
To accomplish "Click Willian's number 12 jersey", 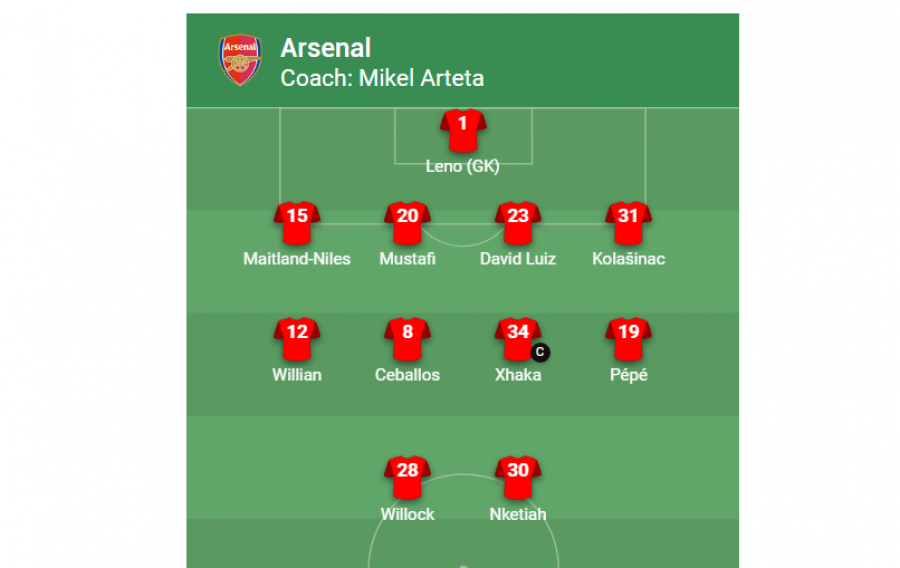I will click(x=297, y=339).
